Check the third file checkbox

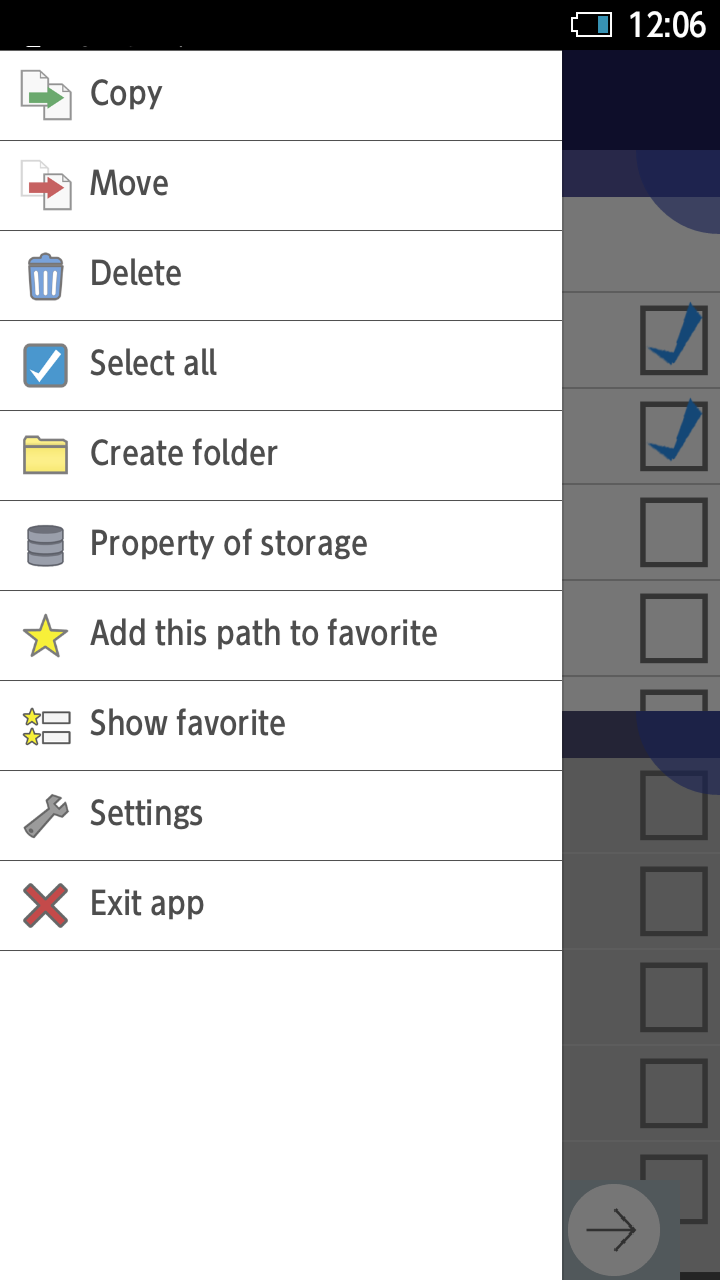tap(673, 533)
